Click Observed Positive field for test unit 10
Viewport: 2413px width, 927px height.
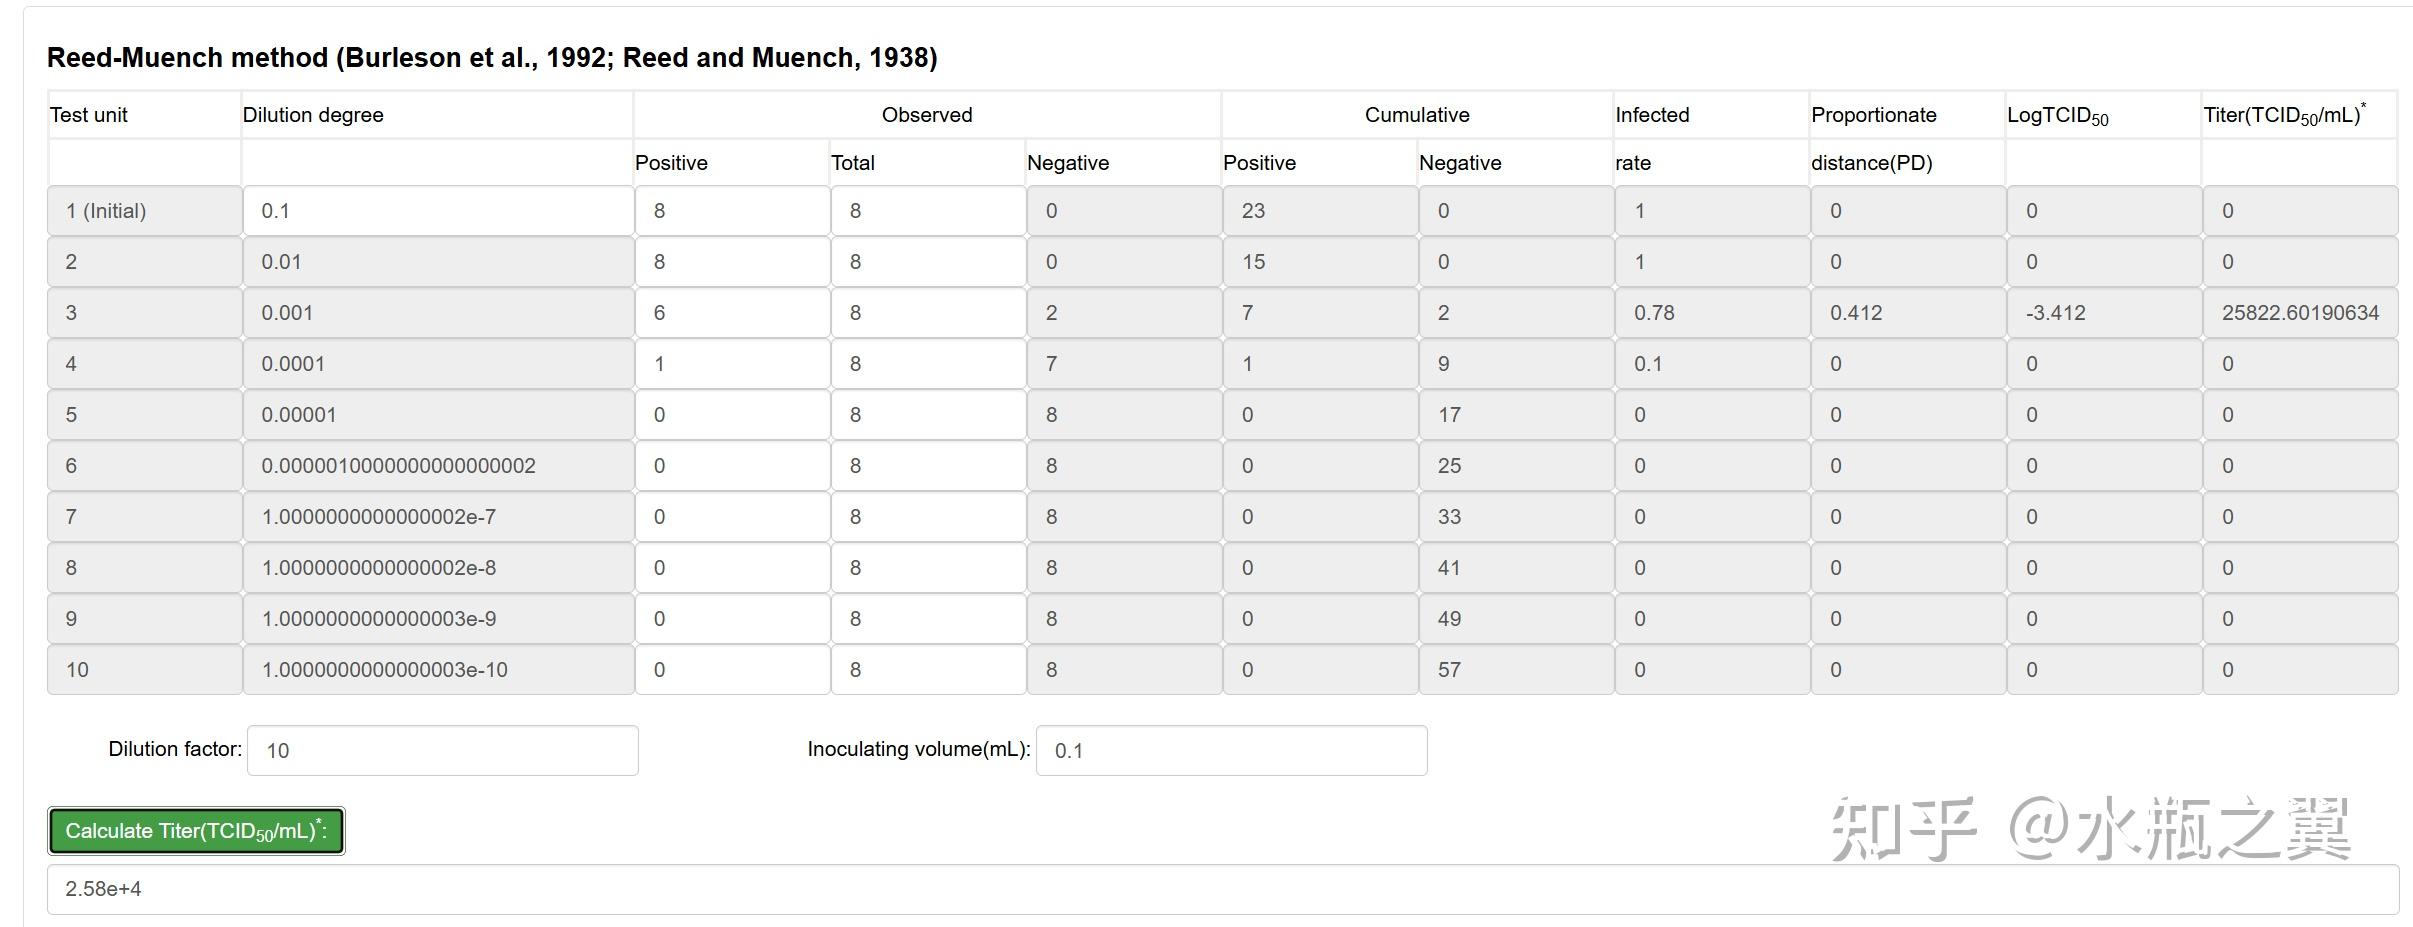[732, 670]
